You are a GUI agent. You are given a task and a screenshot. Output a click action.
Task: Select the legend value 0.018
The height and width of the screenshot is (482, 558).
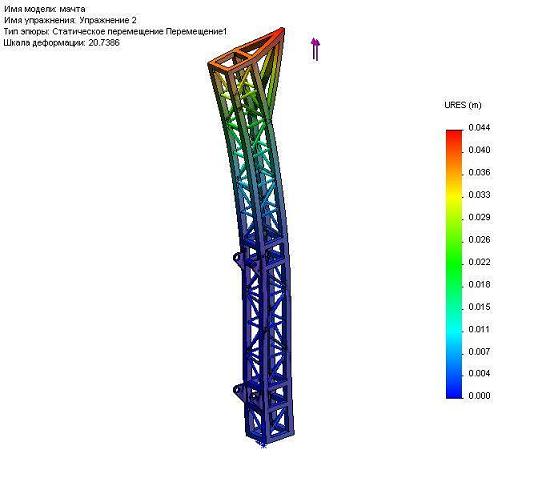479,284
